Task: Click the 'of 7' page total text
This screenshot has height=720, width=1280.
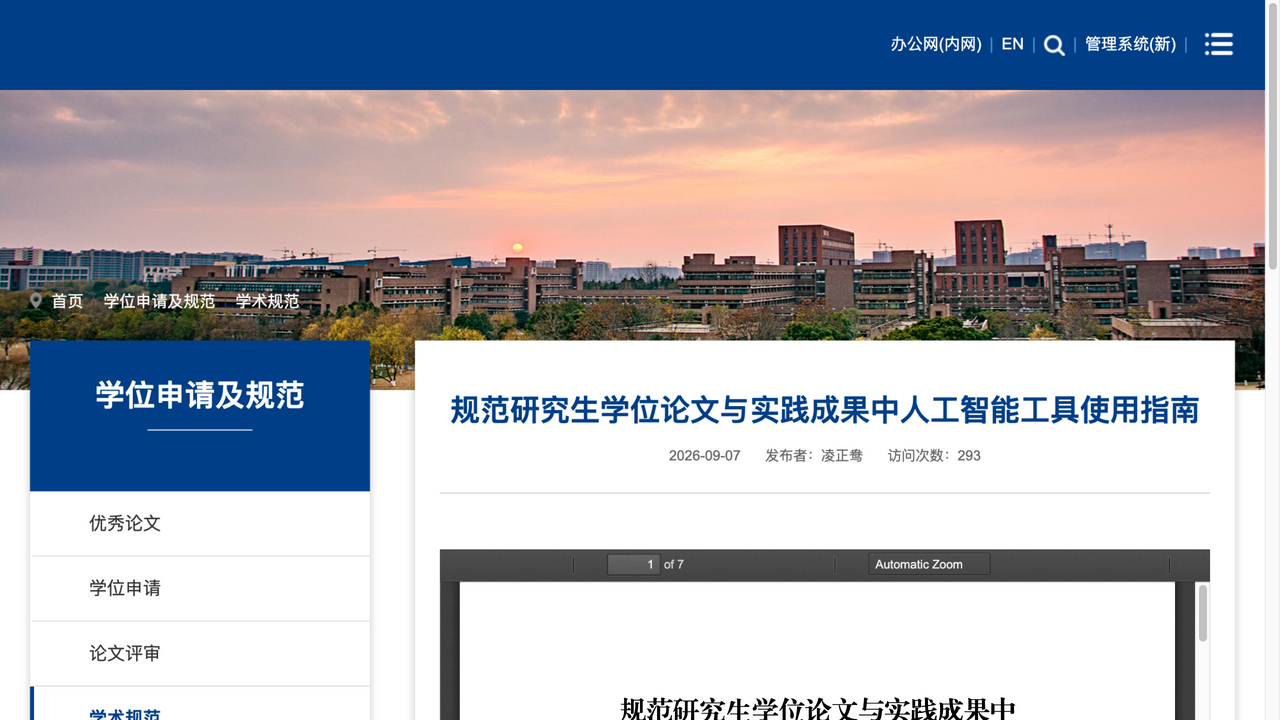Action: 674,564
